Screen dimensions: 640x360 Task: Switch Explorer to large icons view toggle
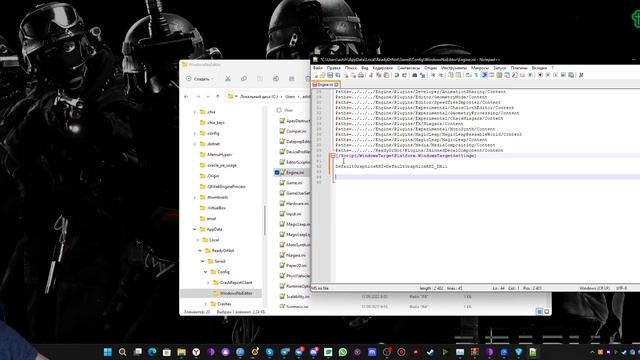pos(547,311)
